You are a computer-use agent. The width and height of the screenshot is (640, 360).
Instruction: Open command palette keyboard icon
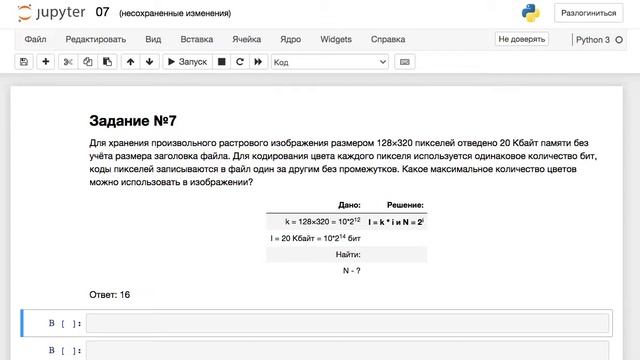[404, 62]
